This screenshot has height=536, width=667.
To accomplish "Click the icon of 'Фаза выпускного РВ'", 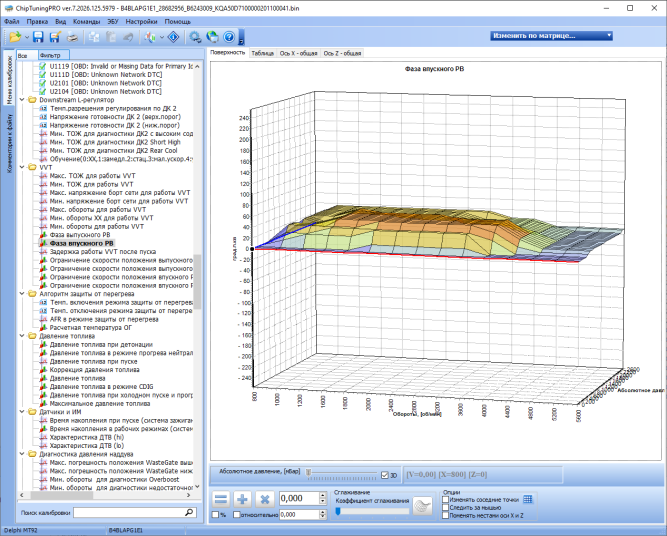I will click(x=43, y=235).
